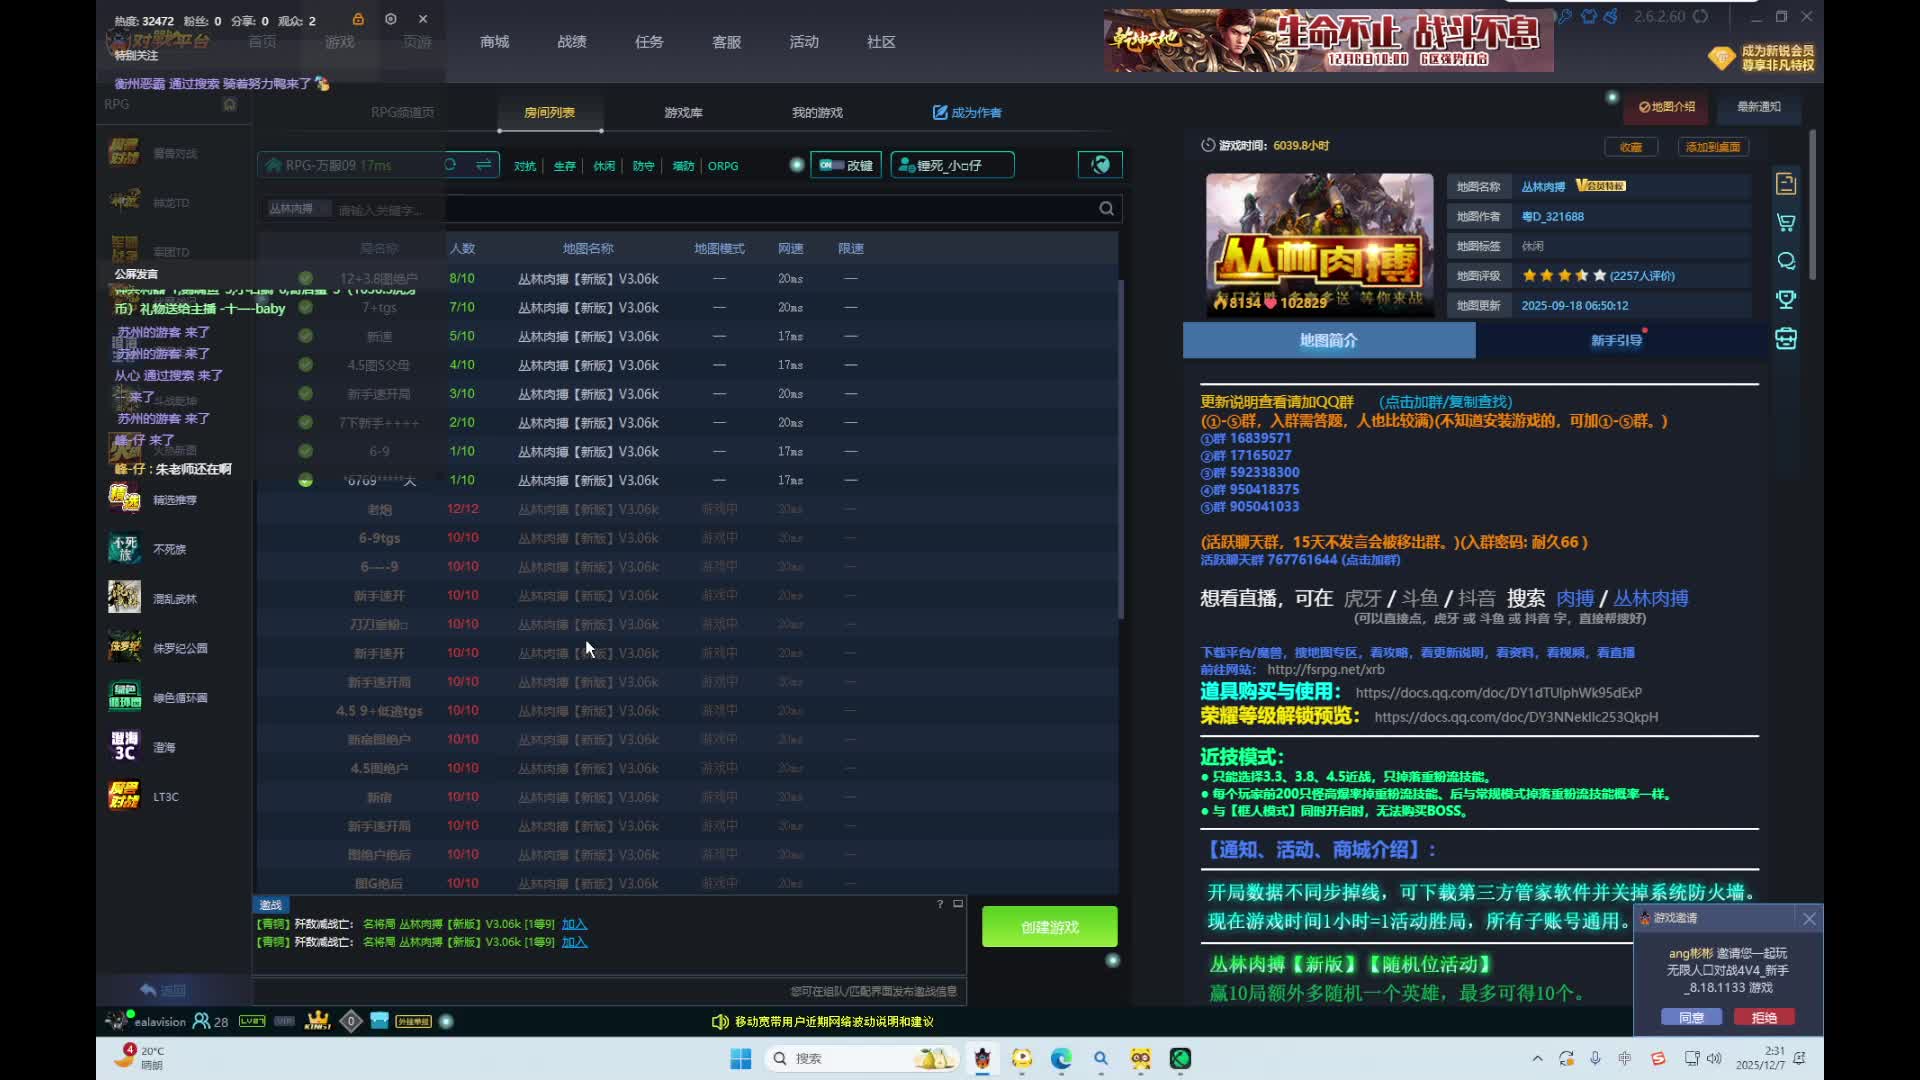
Task: Select the 休闲 category filter
Action: [604, 166]
